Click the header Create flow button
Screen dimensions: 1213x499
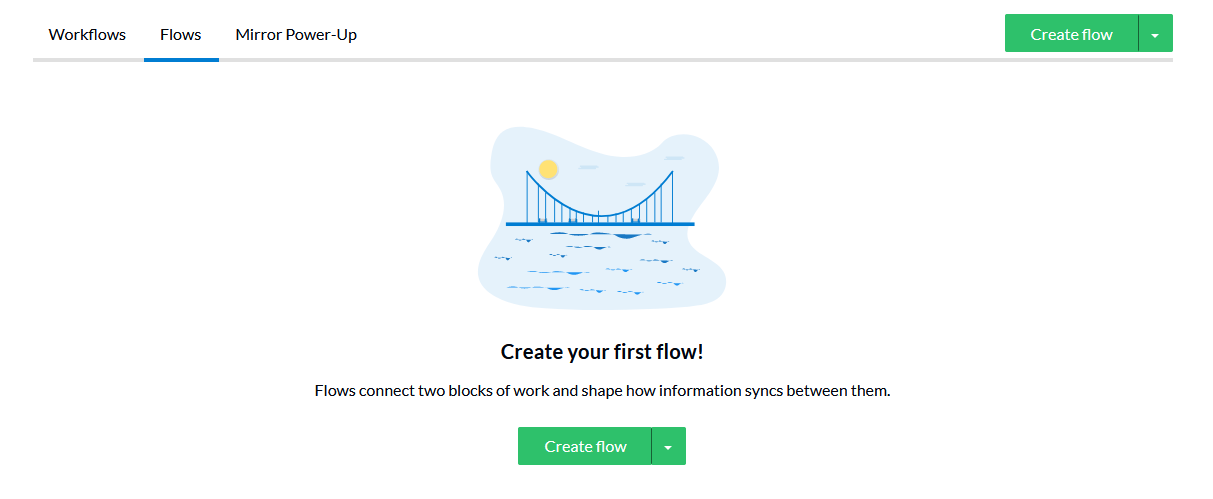coord(1071,34)
